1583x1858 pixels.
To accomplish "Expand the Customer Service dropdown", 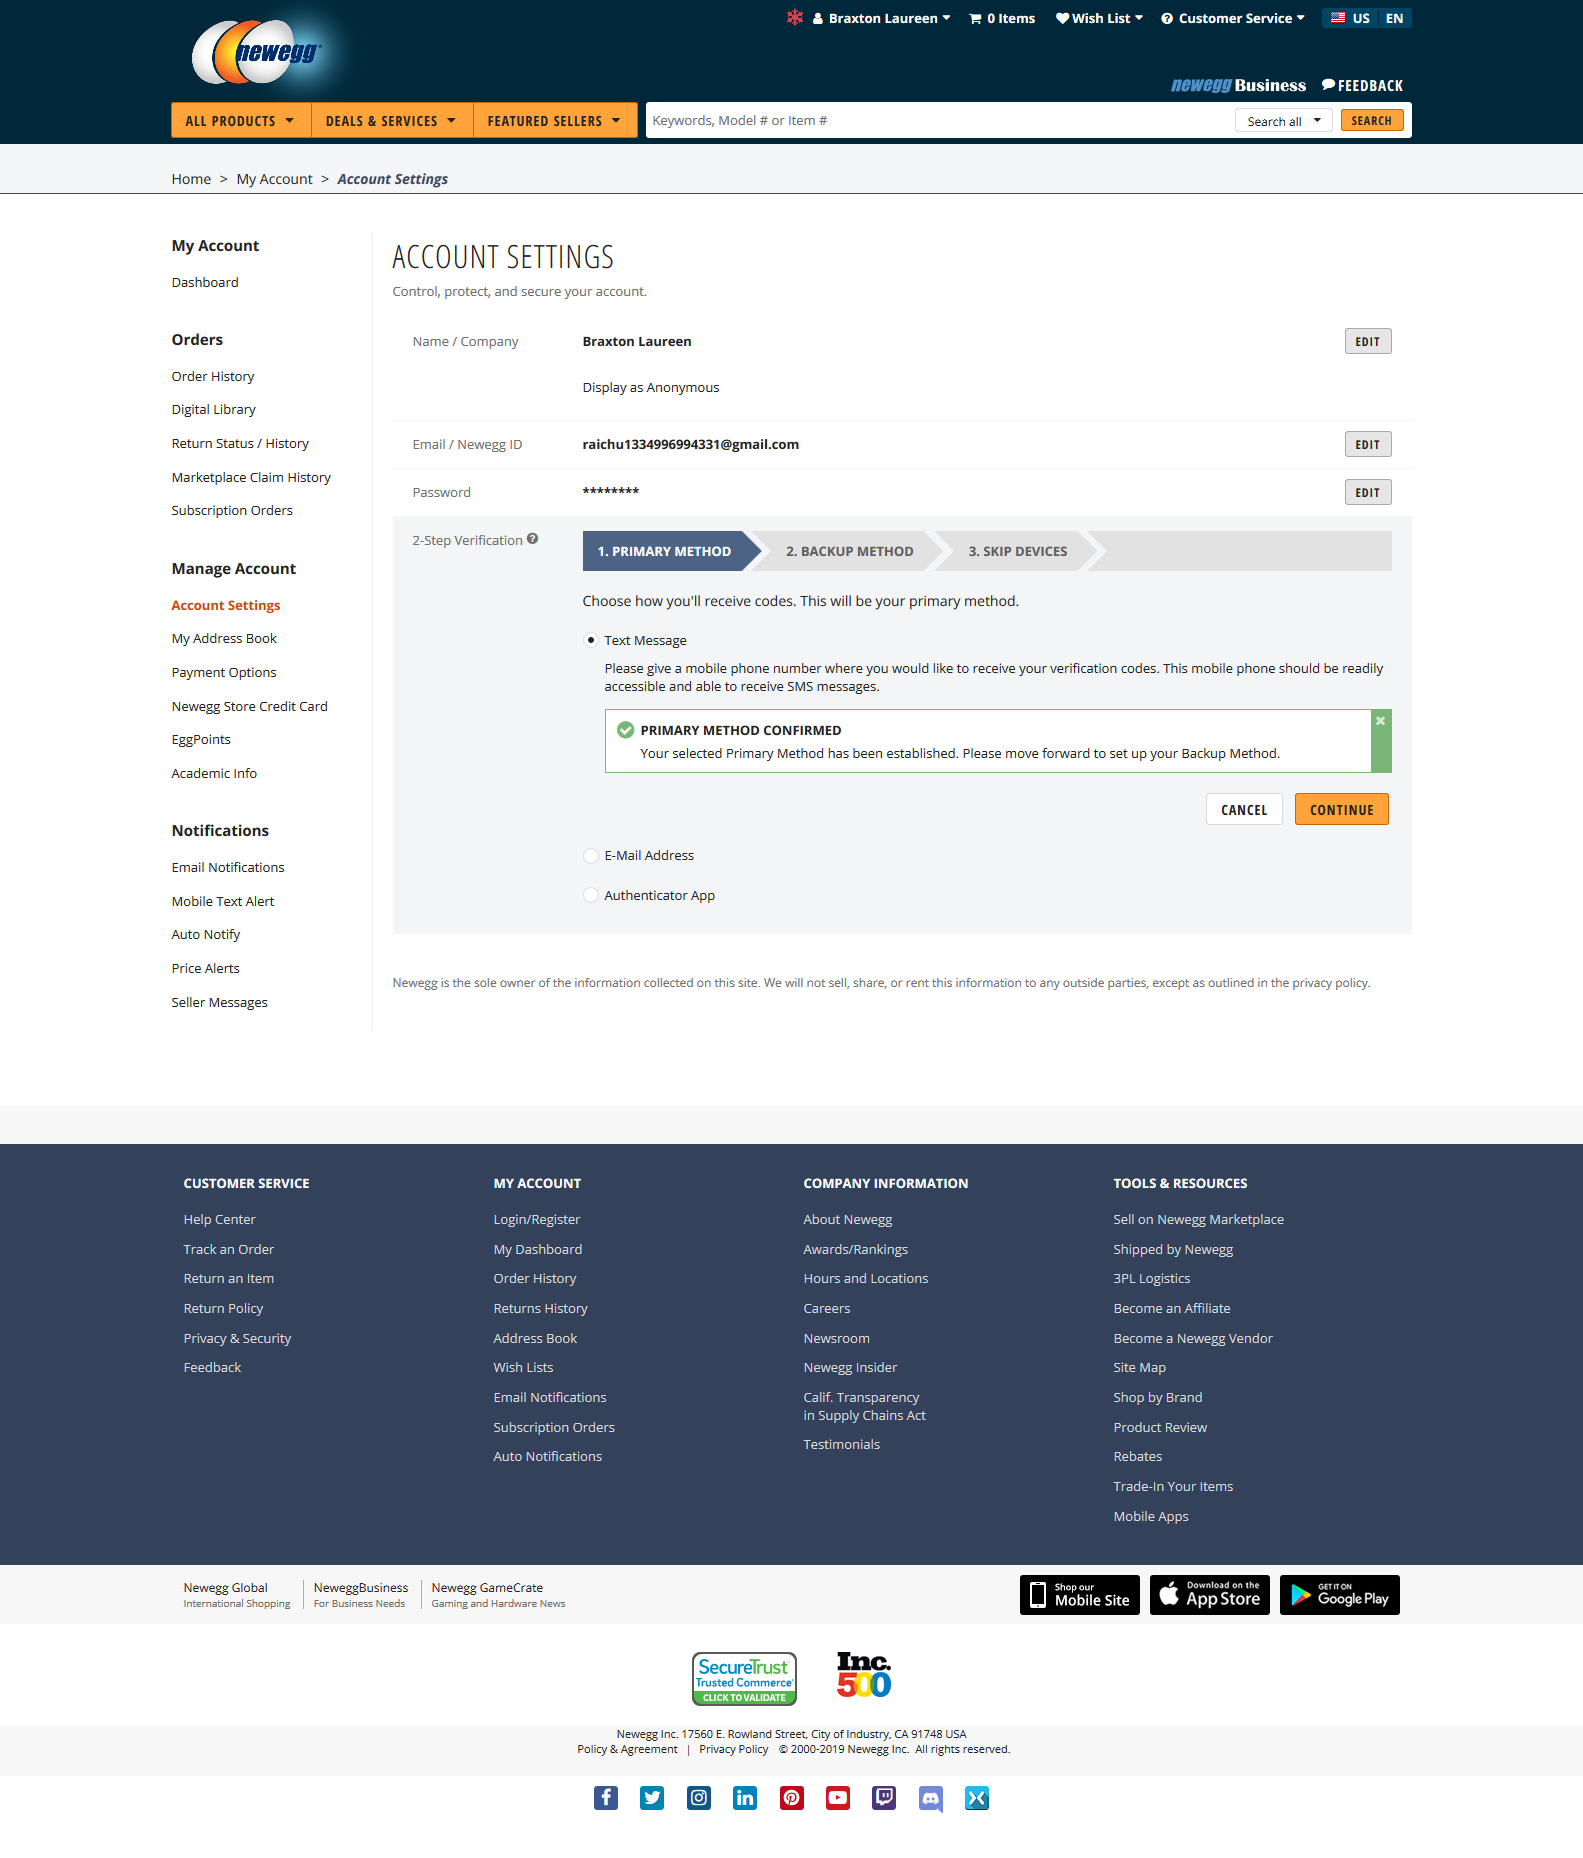I will 1233,18.
